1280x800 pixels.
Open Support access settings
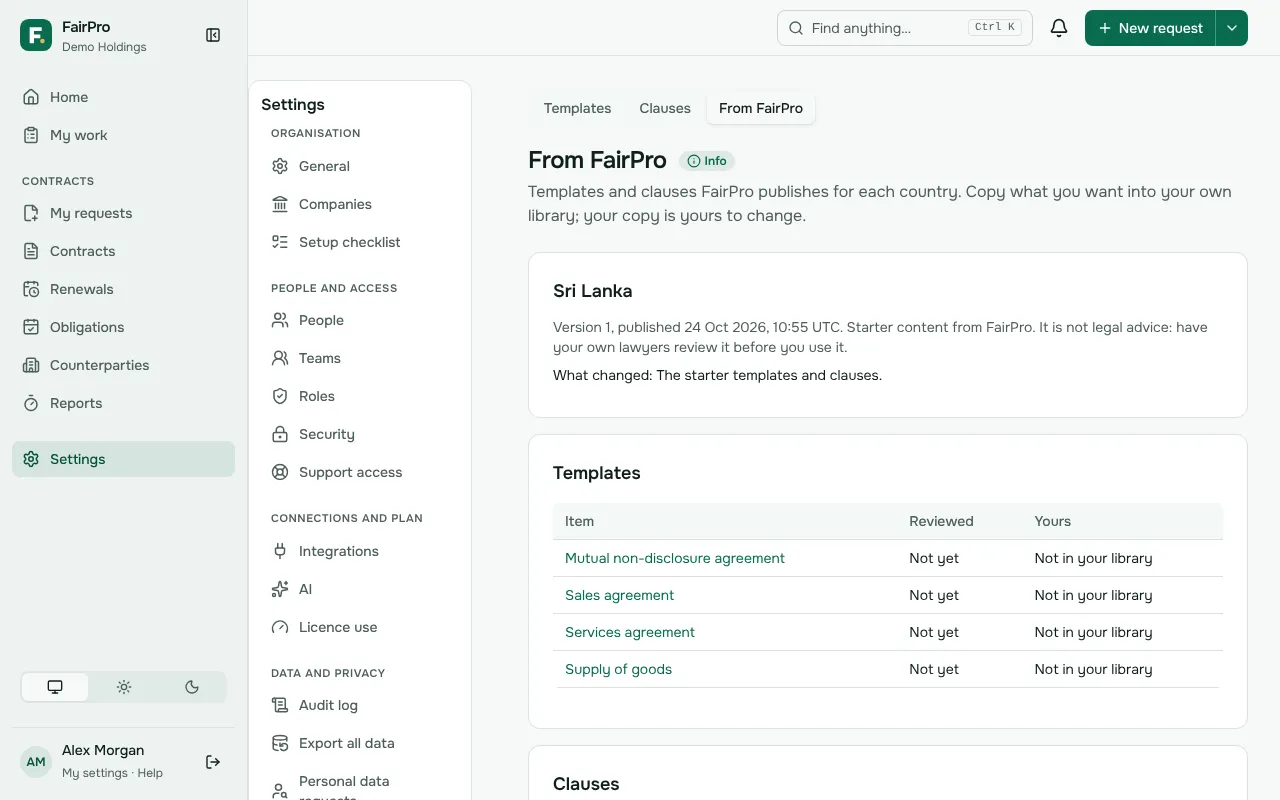click(x=360, y=472)
